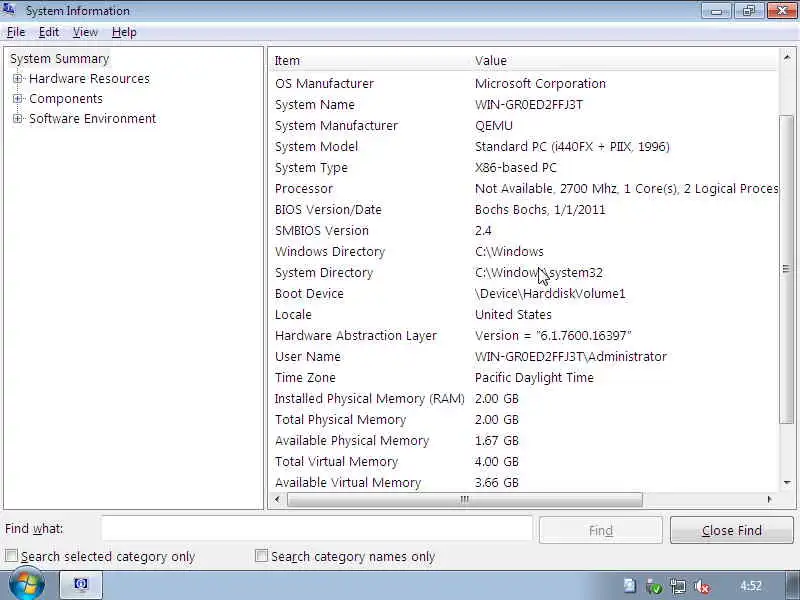Screen dimensions: 800x600
Task: Open the Windows Start orb
Action: (x=27, y=585)
